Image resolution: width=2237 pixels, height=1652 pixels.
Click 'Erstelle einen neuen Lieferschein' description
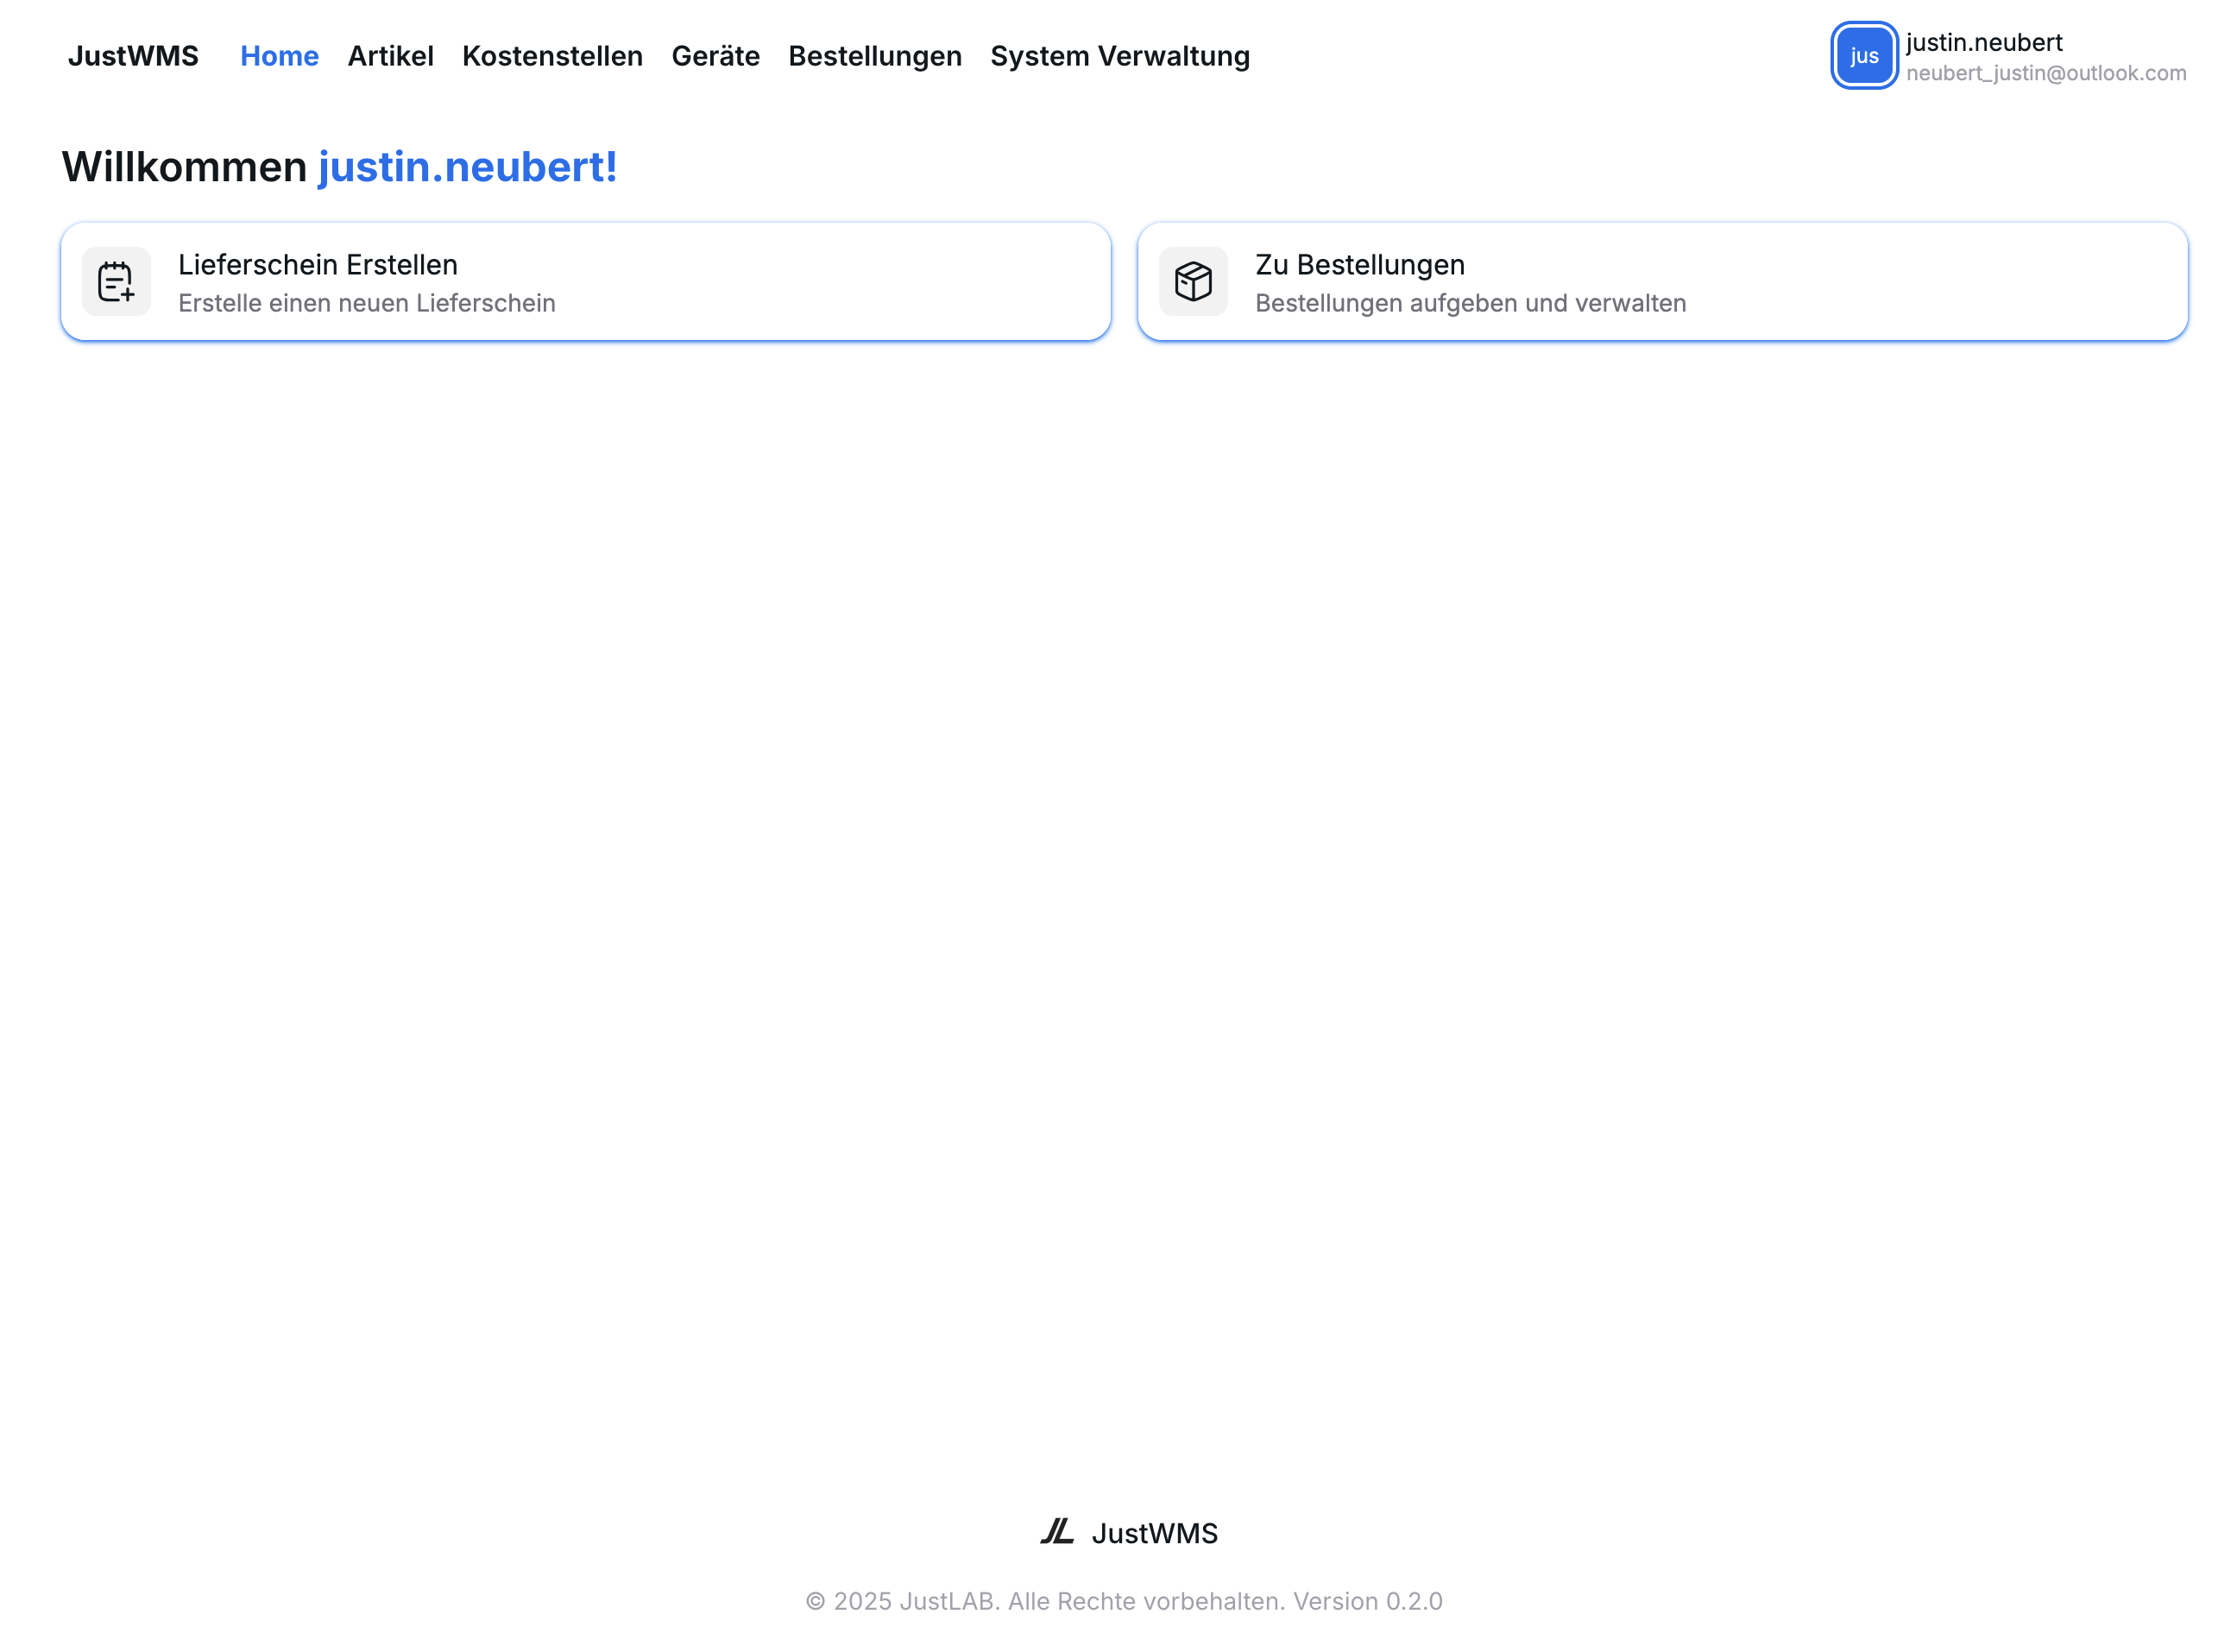(366, 303)
